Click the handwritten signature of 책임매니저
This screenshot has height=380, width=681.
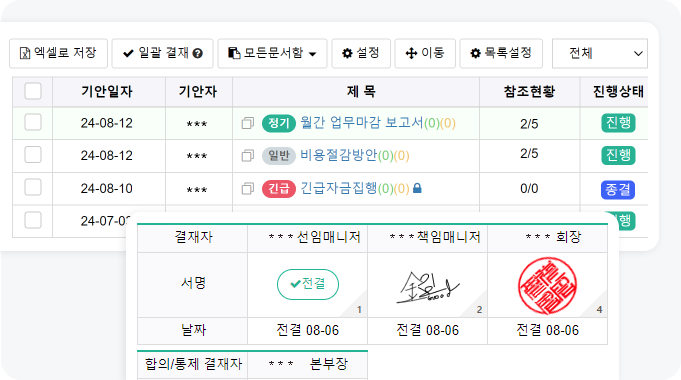tap(428, 287)
